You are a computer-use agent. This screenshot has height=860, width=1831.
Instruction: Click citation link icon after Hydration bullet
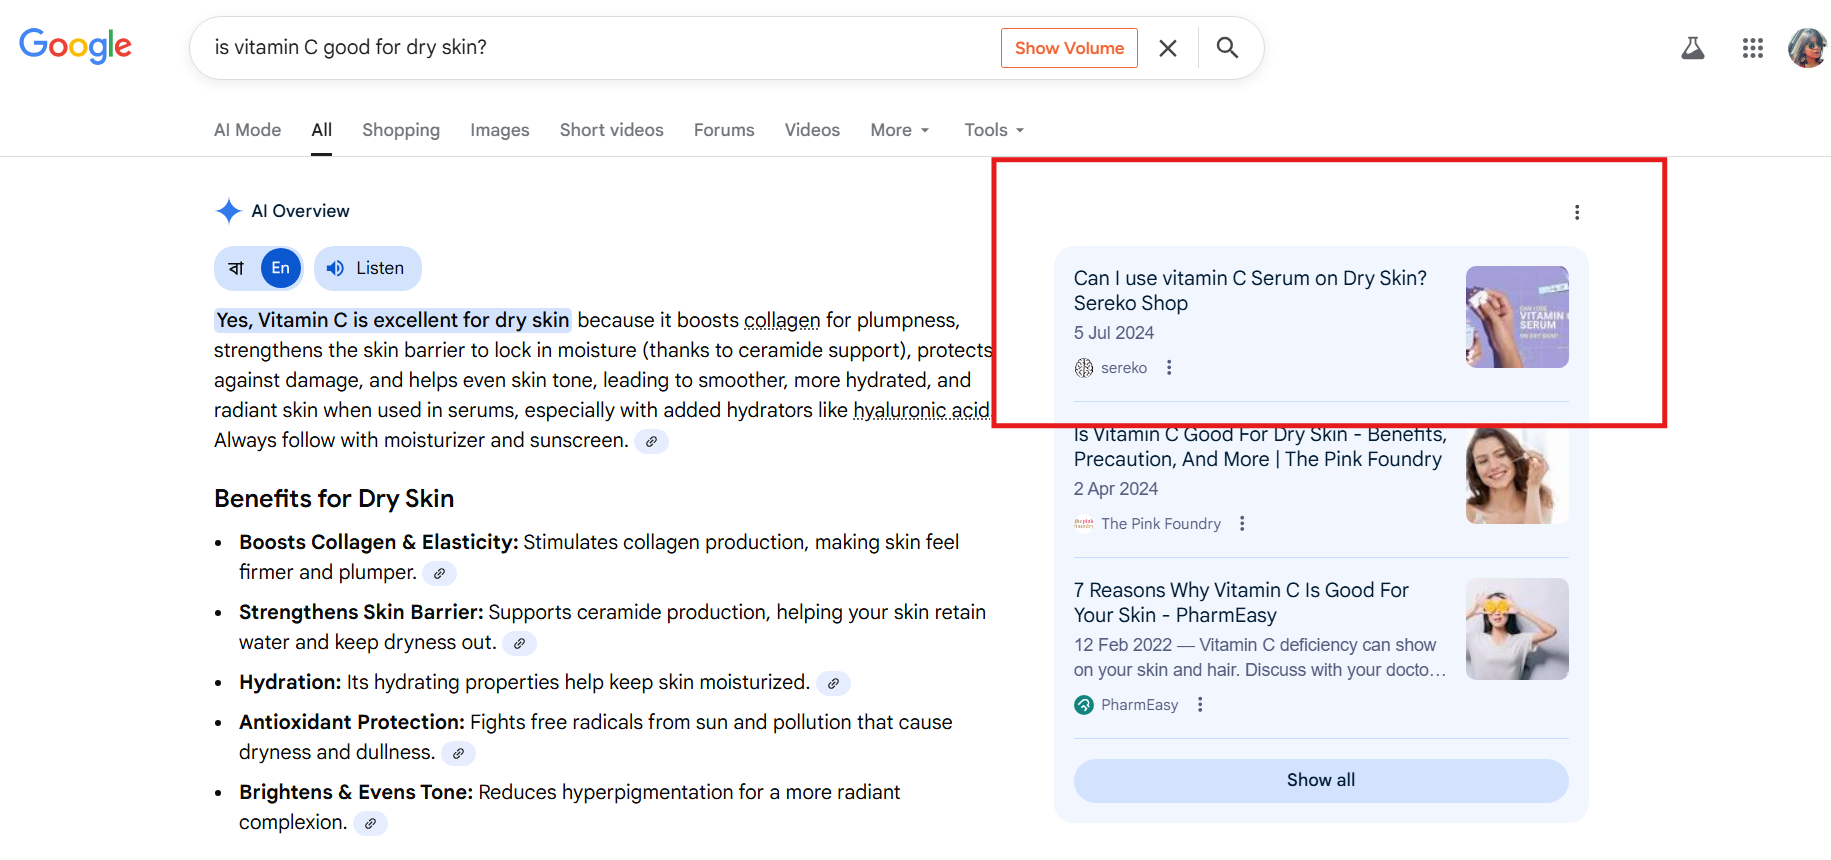[x=833, y=683]
